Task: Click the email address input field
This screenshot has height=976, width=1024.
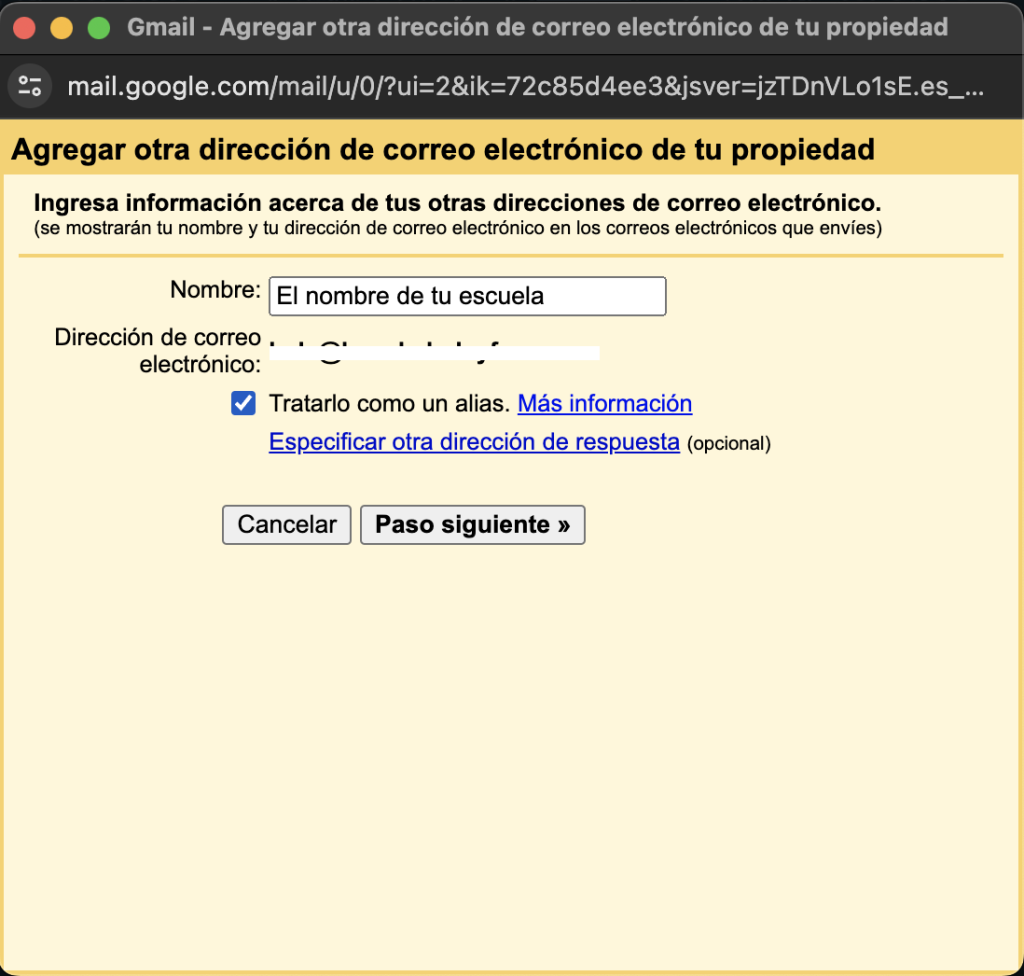Action: [x=435, y=352]
